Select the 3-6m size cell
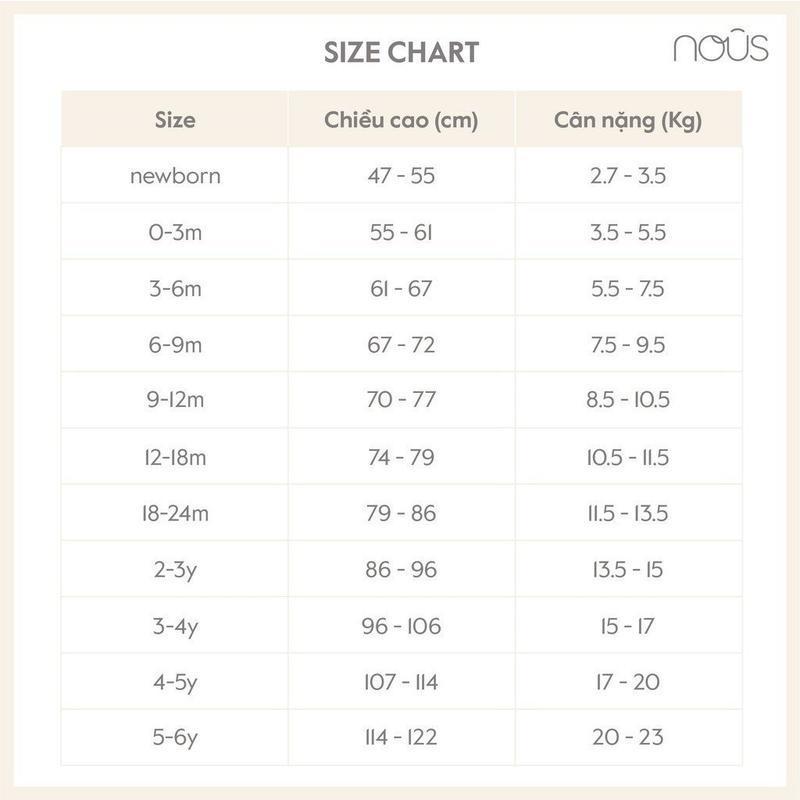The image size is (800, 800). click(175, 289)
